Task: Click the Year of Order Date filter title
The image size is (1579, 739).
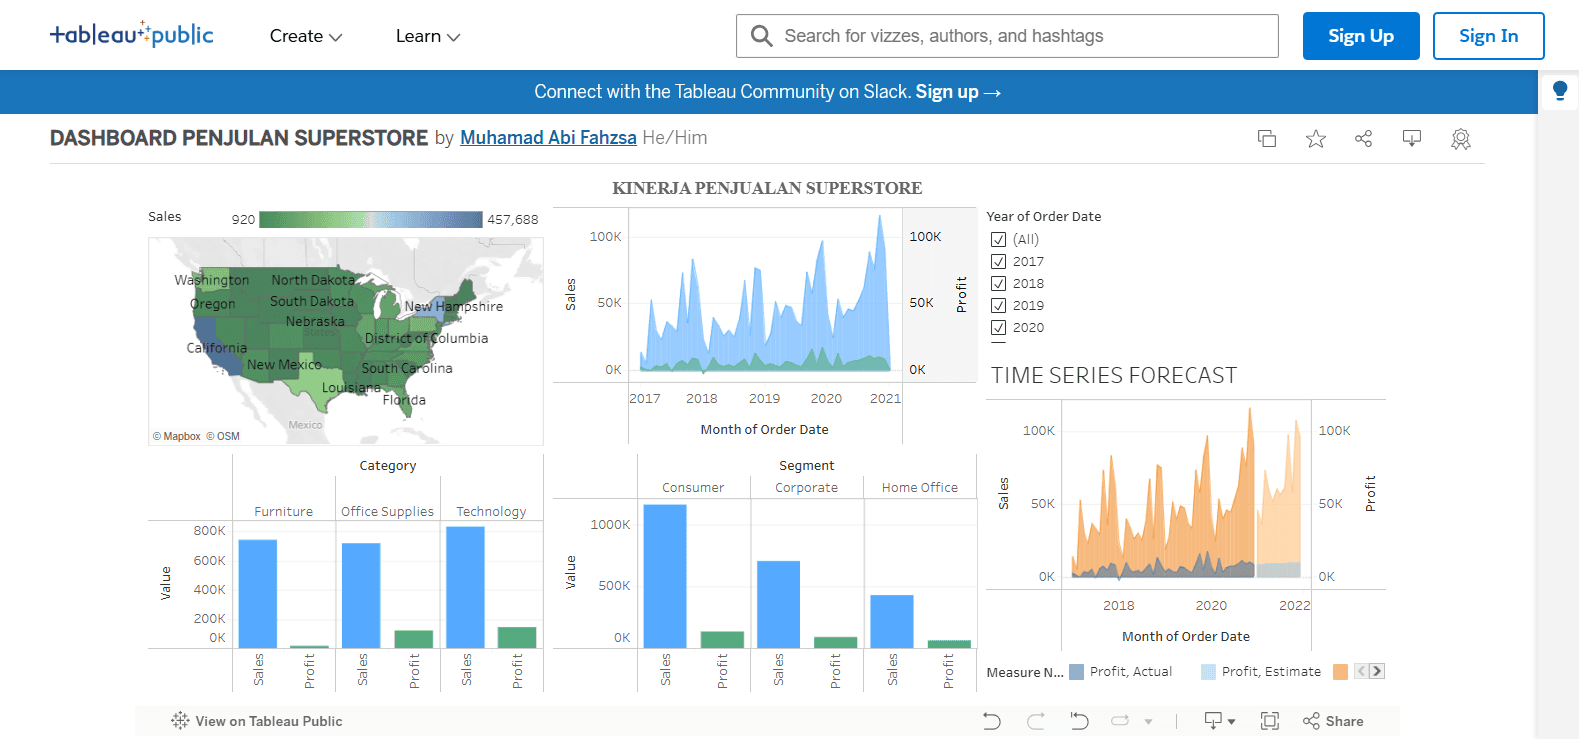Action: 1044,216
